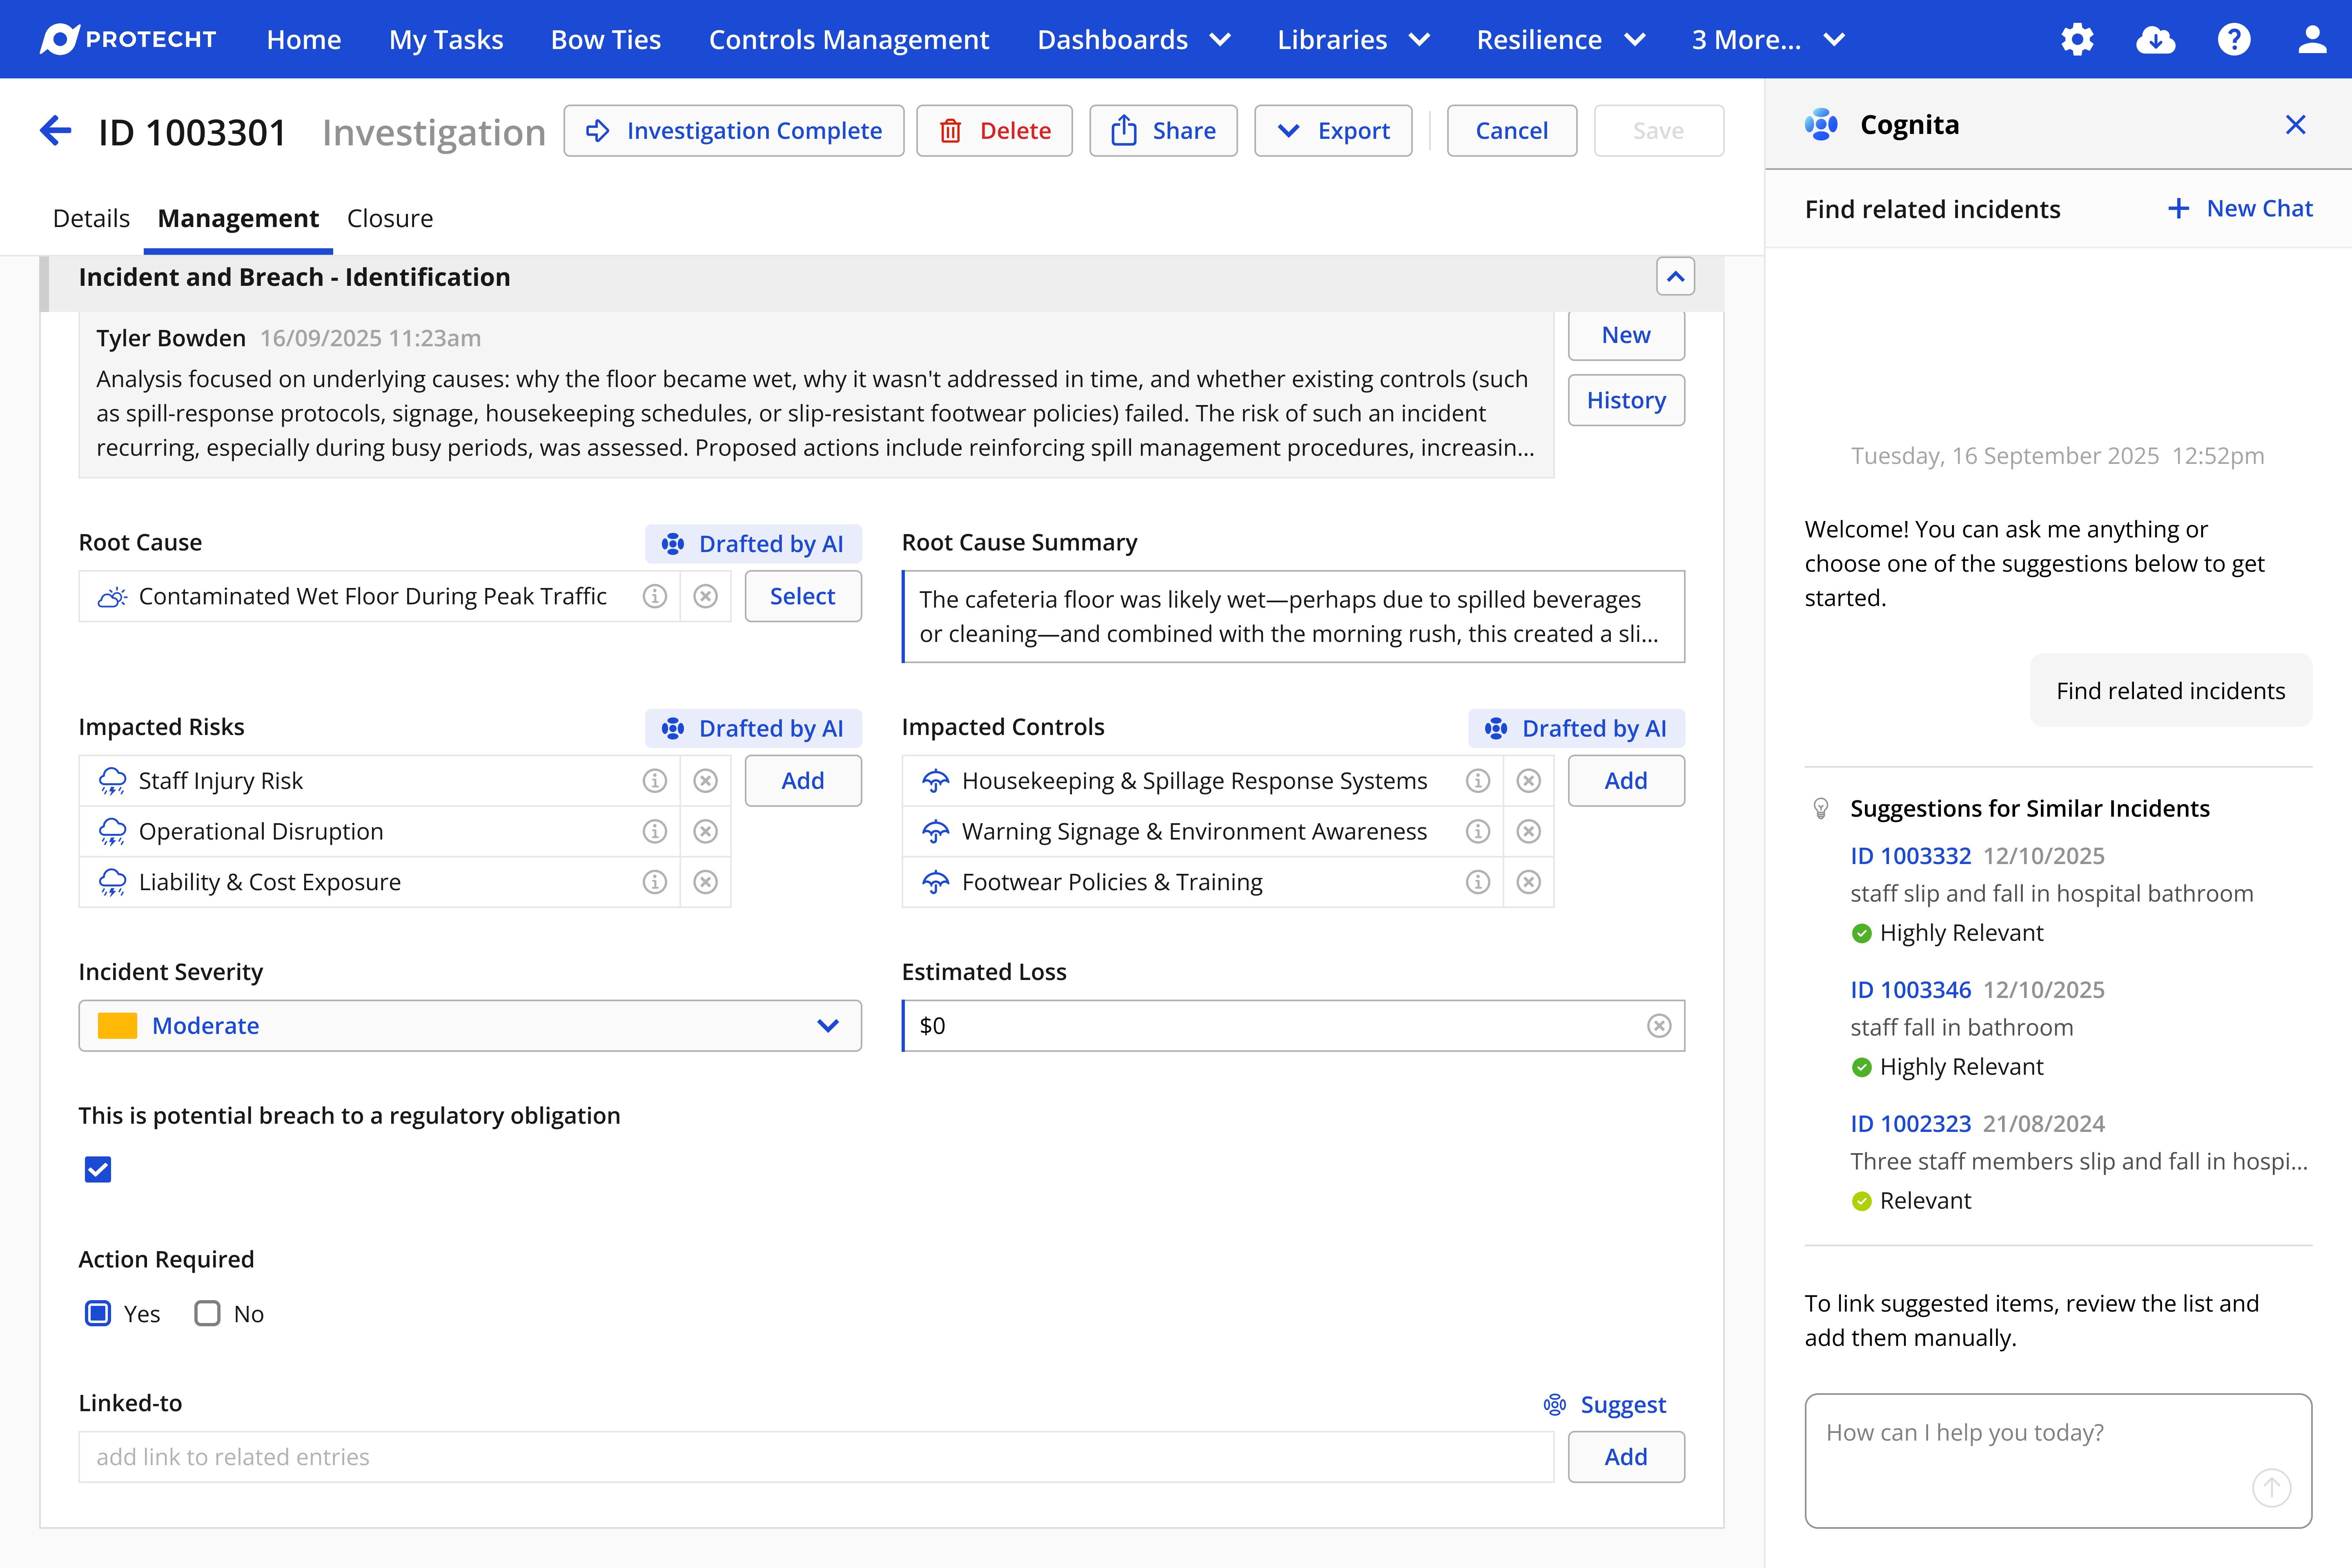This screenshot has height=1568, width=2352.
Task: Uncheck the regulatory obligation breach checkbox
Action: coord(98,1169)
